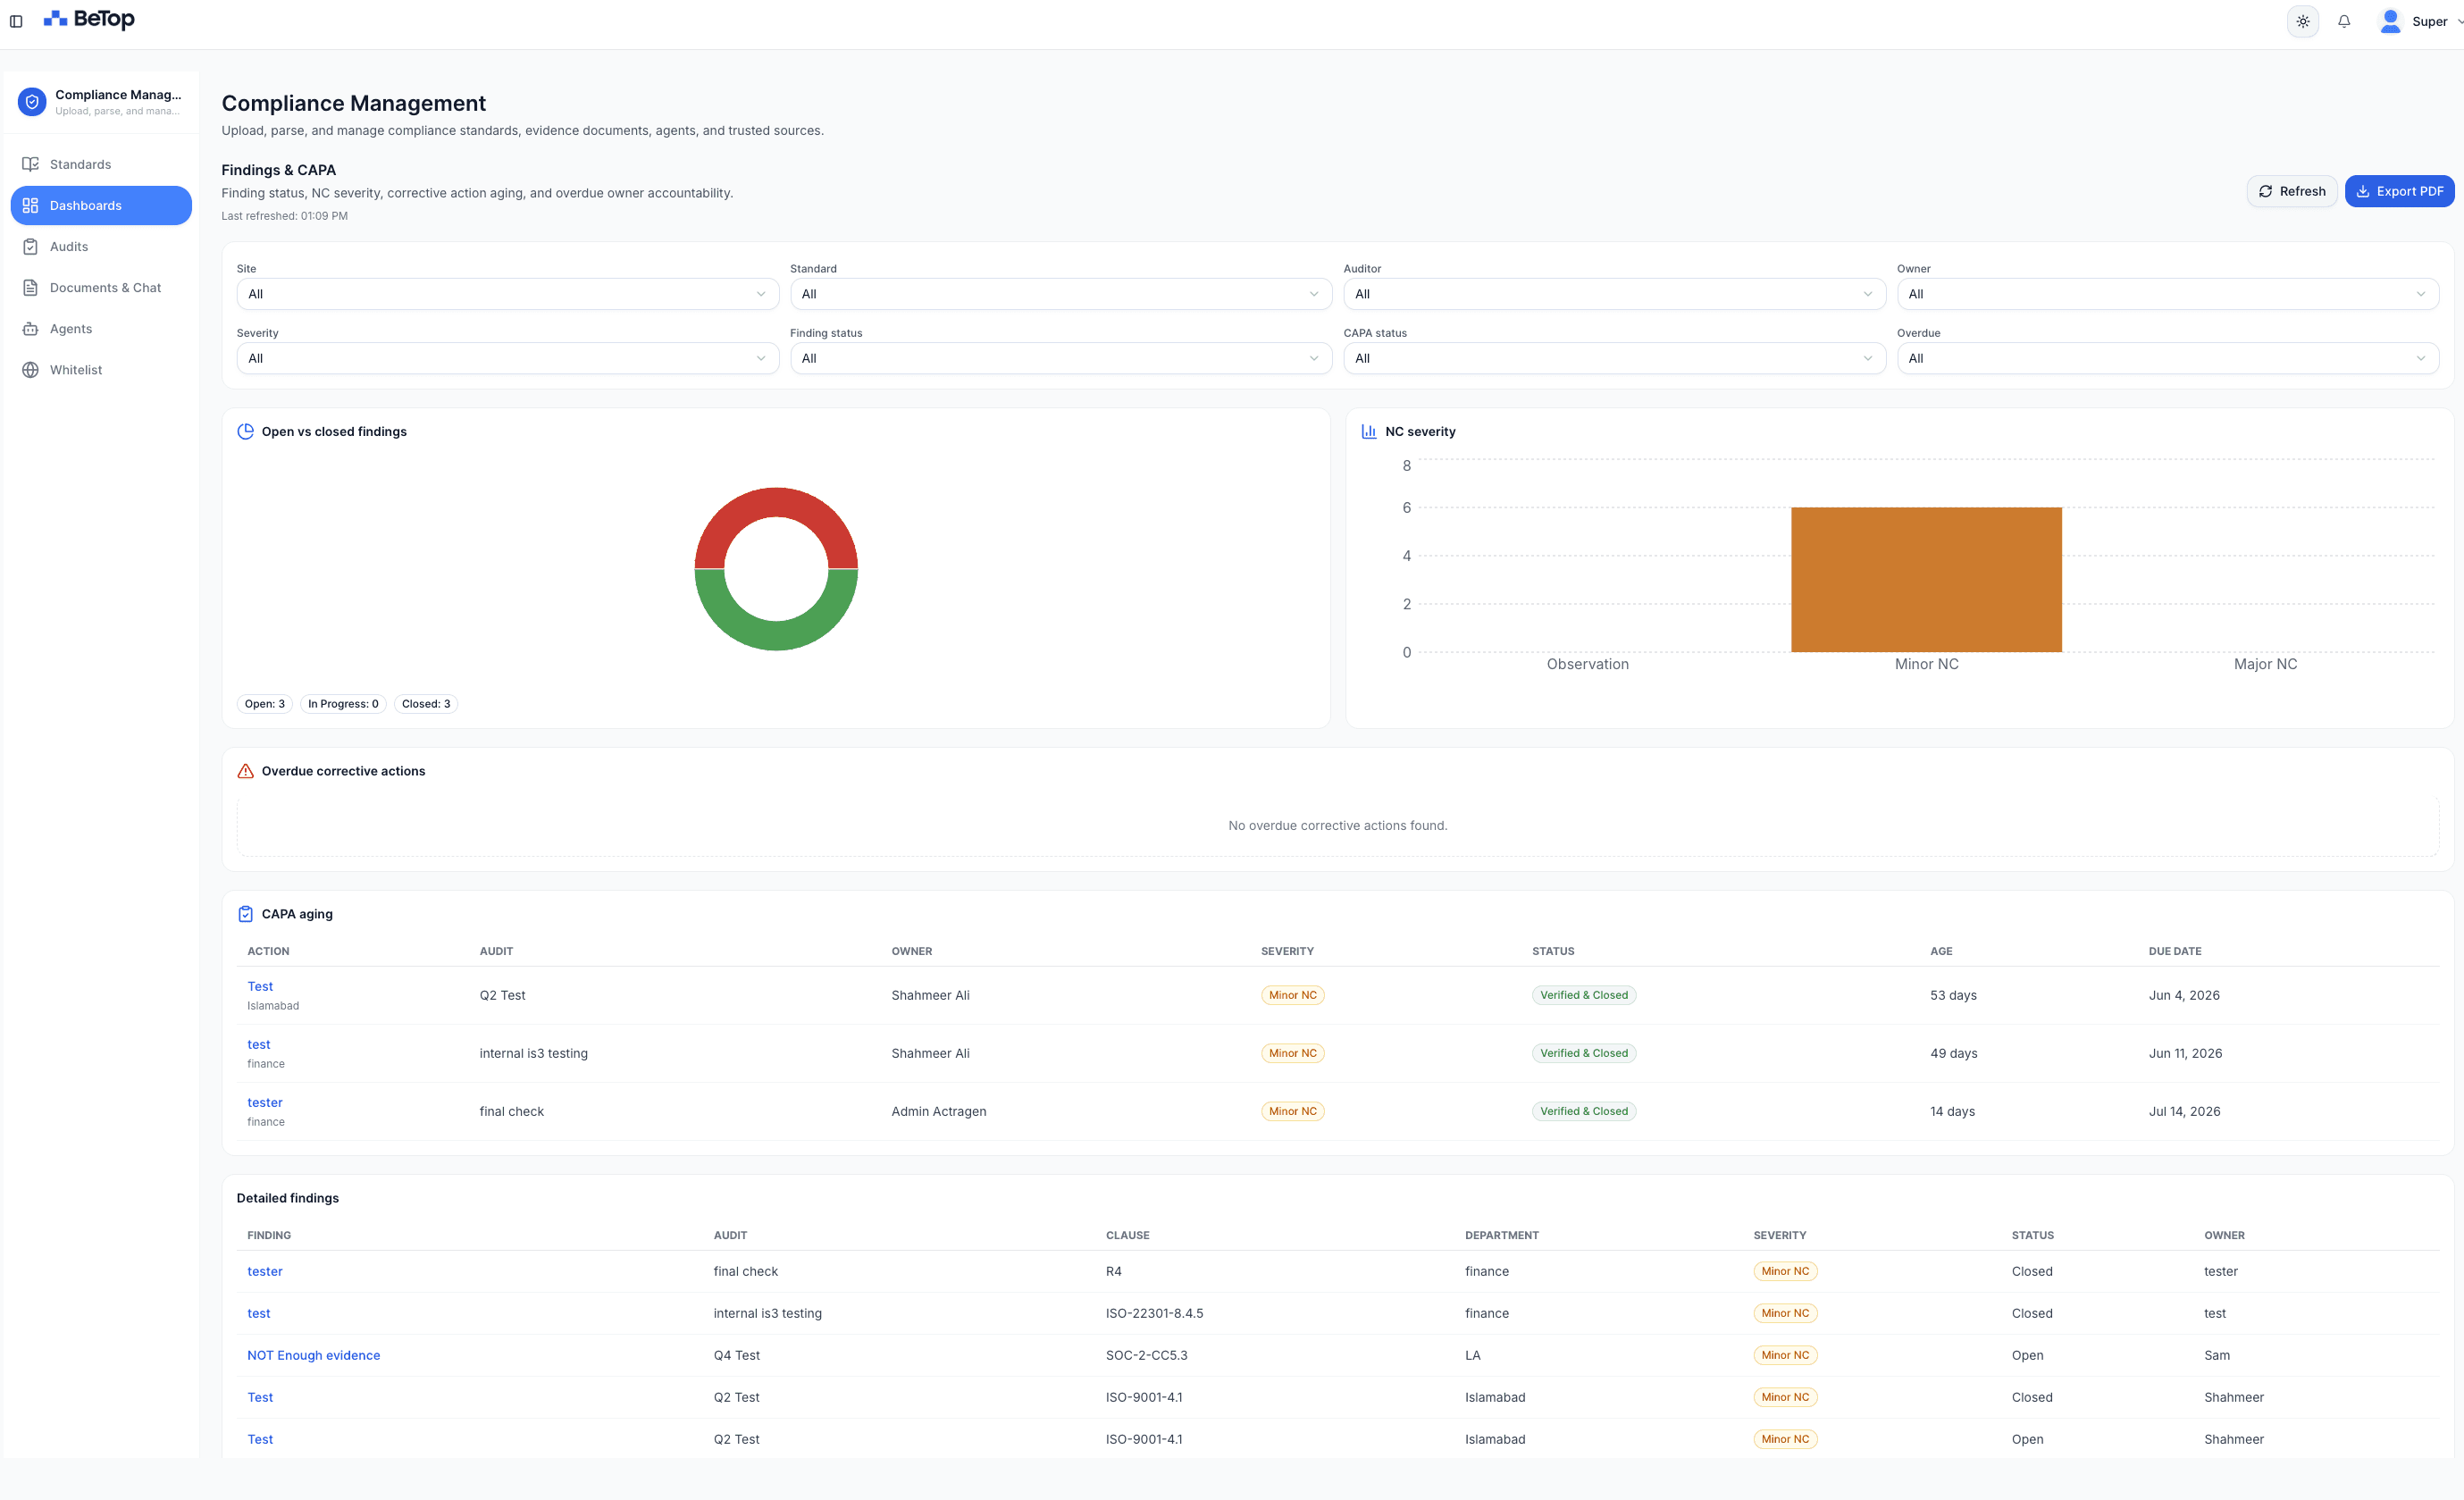This screenshot has width=2464, height=1500.
Task: Click the user avatar icon
Action: pos(2390,21)
